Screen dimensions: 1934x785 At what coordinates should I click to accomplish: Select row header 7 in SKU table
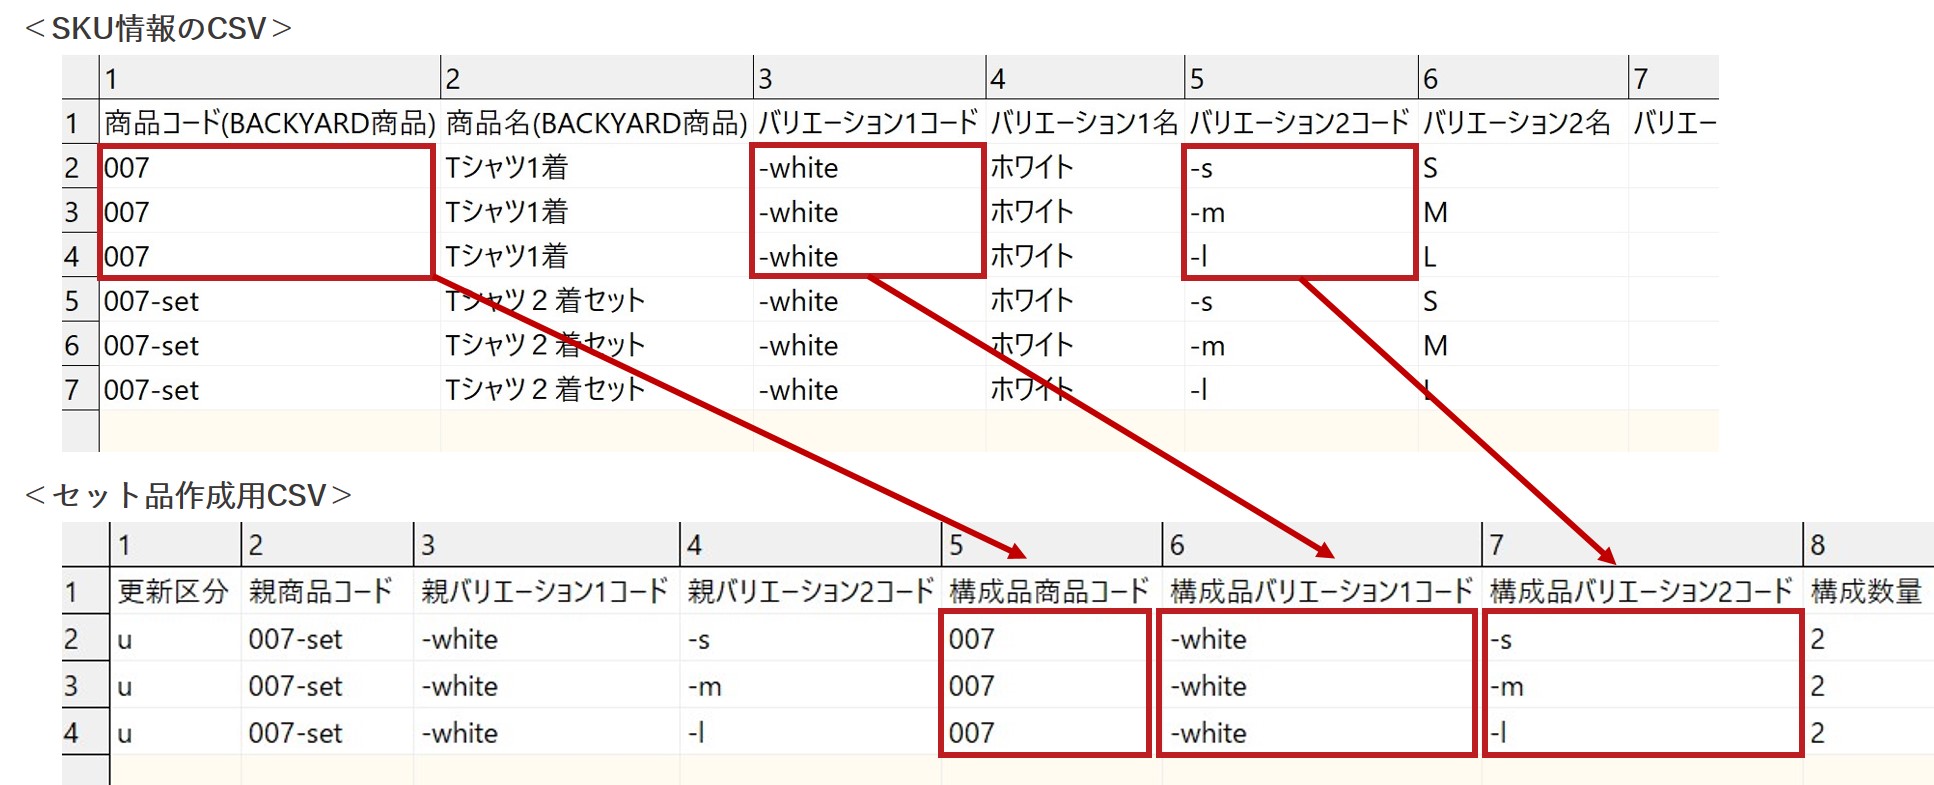[80, 390]
